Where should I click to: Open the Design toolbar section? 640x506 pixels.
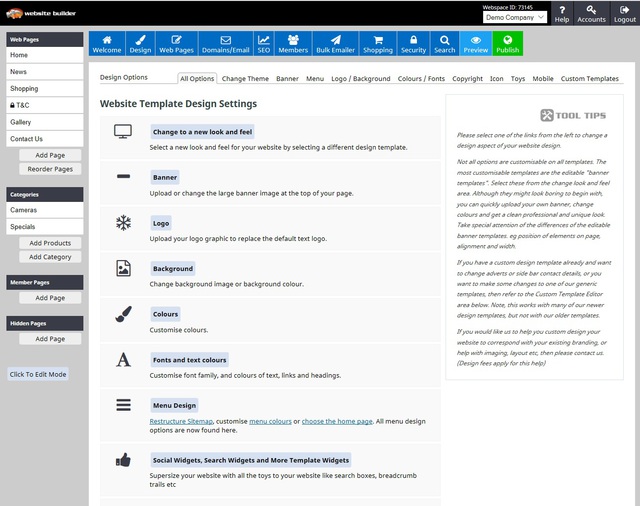[x=140, y=43]
